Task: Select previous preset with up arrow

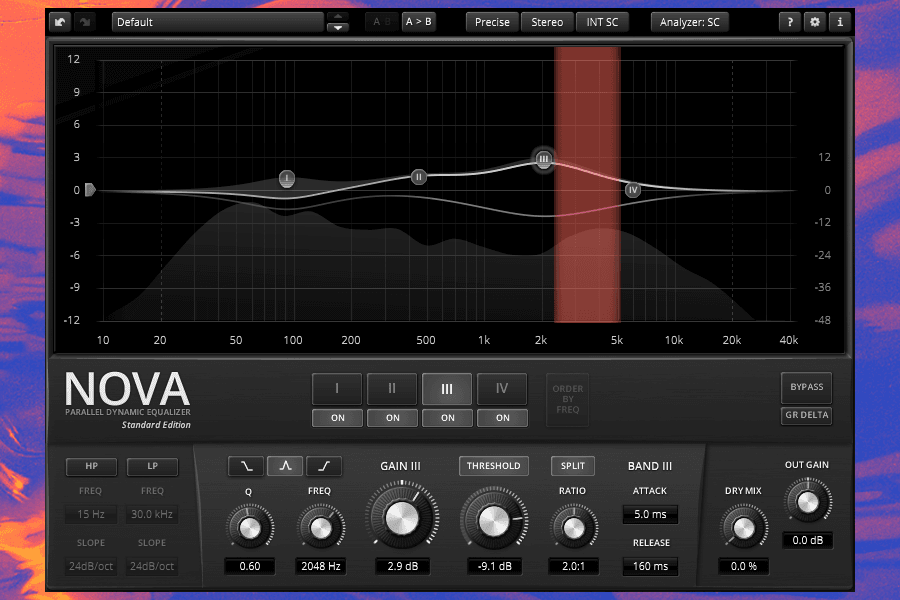Action: (338, 17)
